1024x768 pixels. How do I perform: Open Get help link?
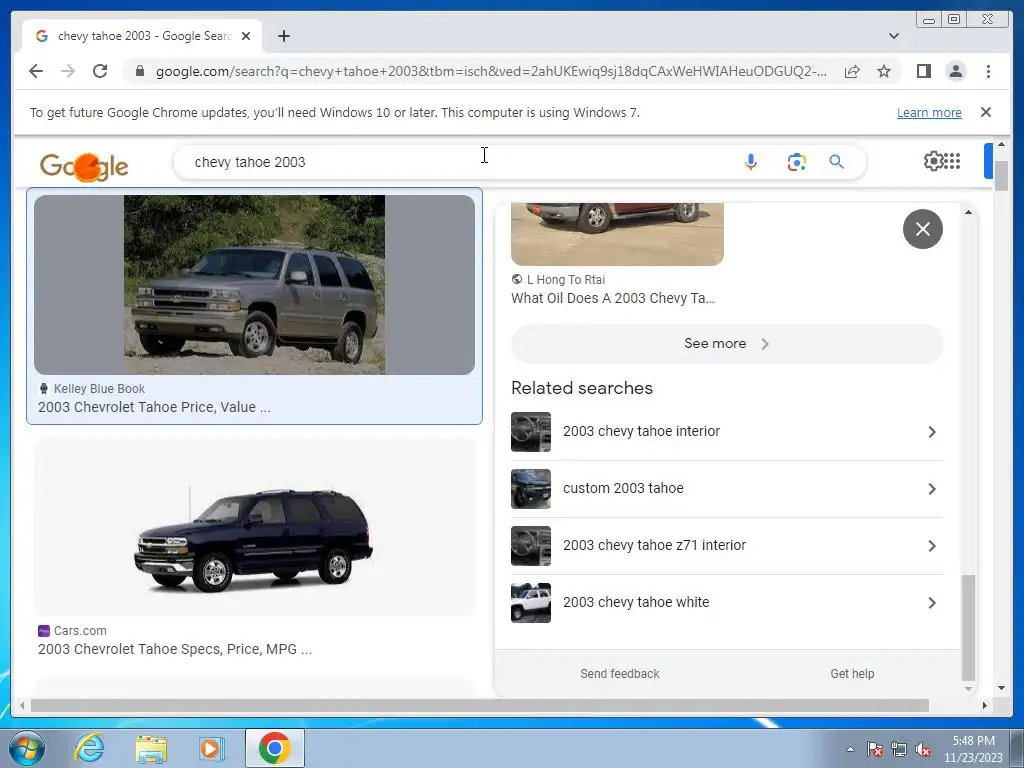pos(852,673)
